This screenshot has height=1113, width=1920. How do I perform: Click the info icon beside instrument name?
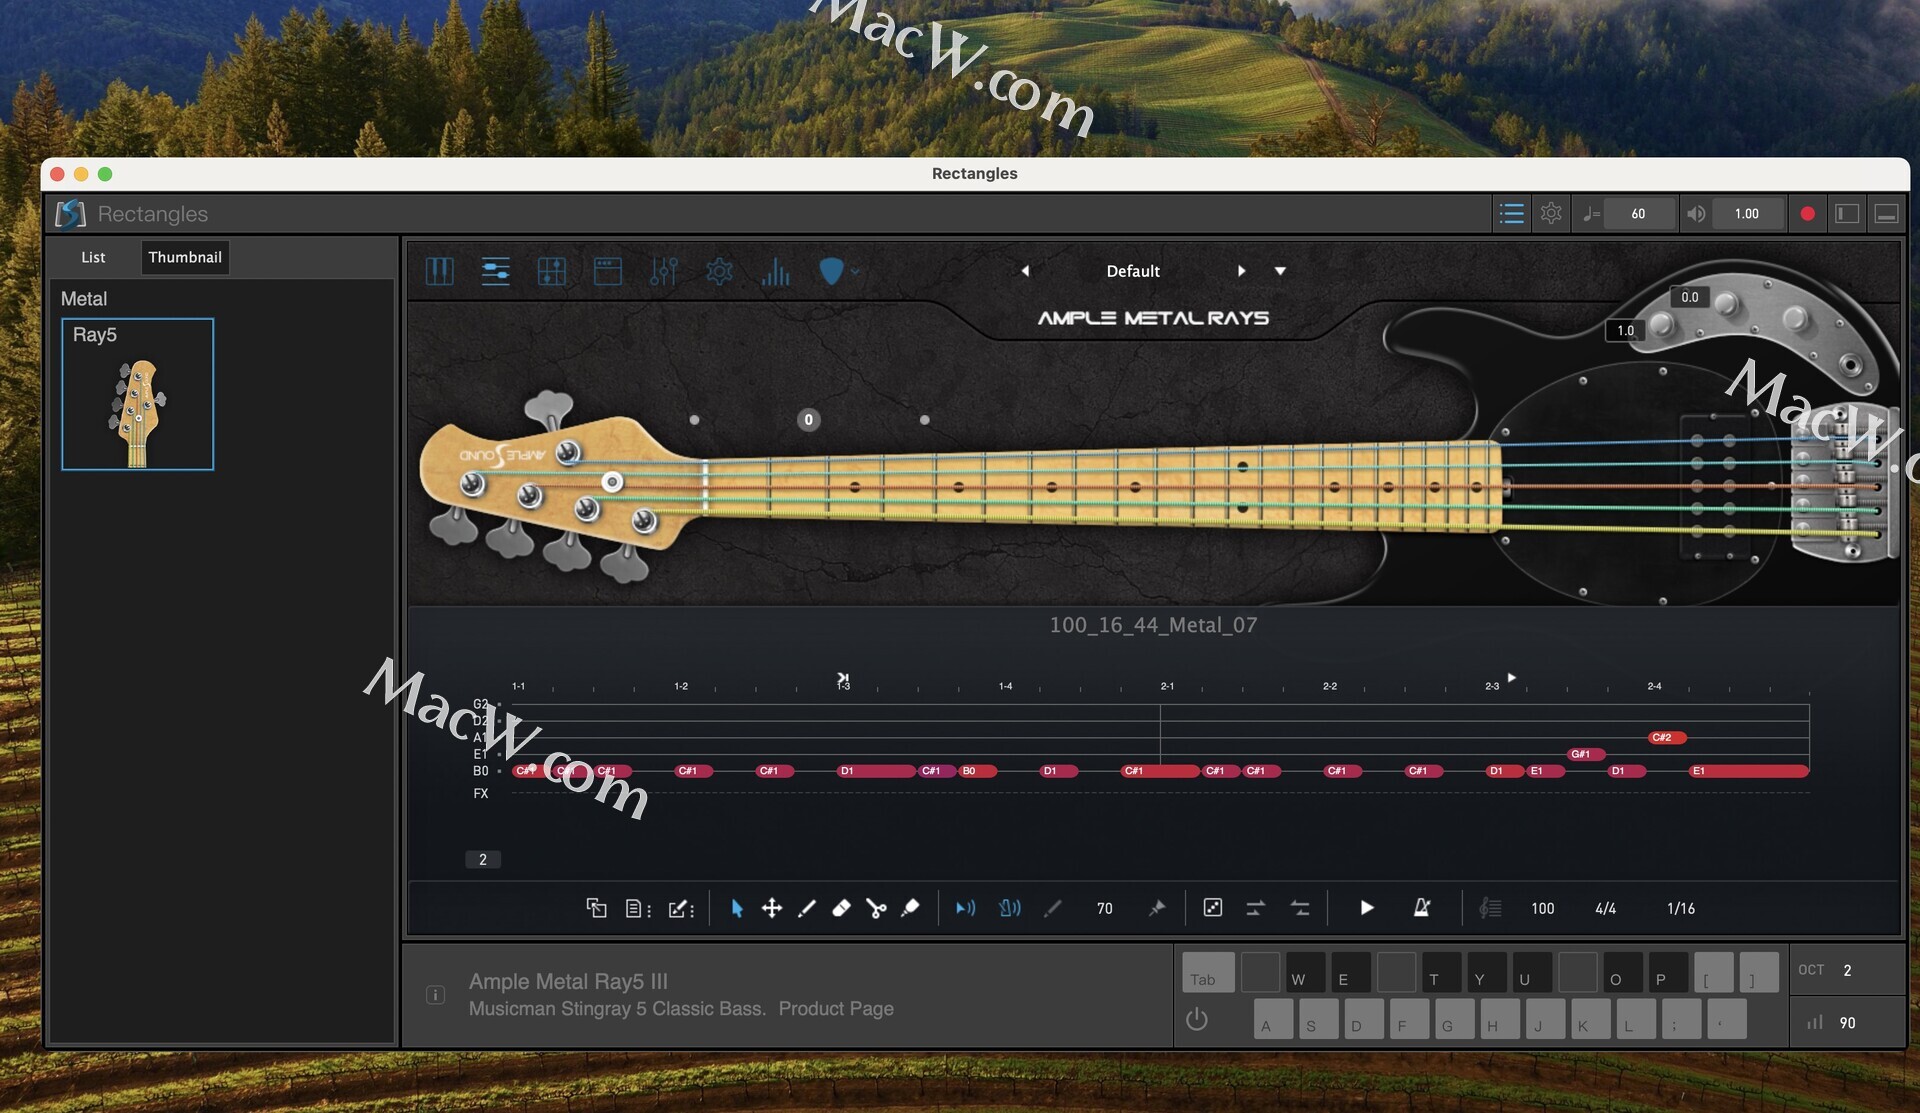click(435, 994)
